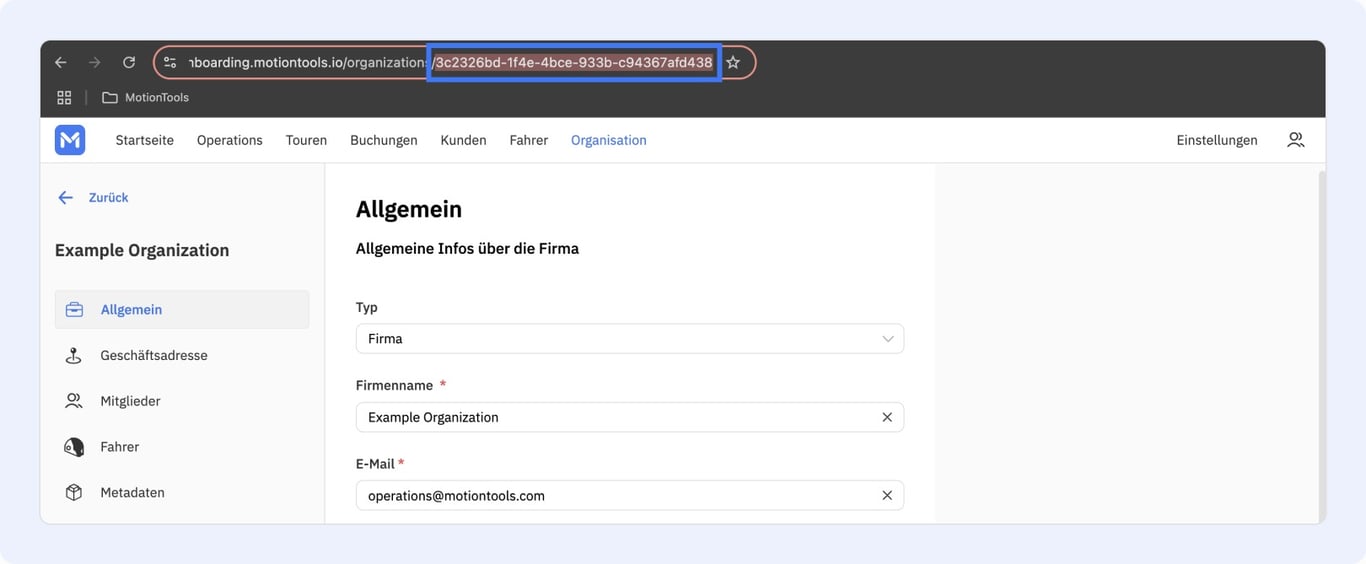Open the Touren section
This screenshot has height=564, width=1366.
(306, 140)
